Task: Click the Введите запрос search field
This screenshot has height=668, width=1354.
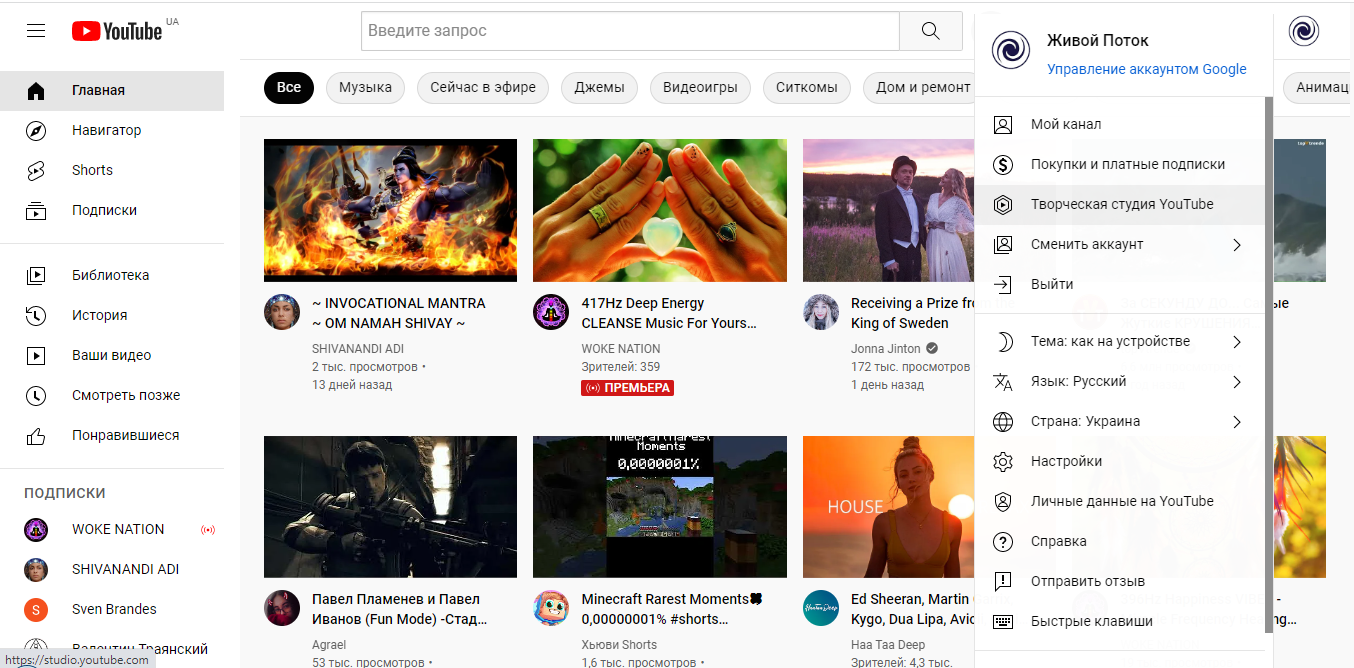Action: coord(629,31)
